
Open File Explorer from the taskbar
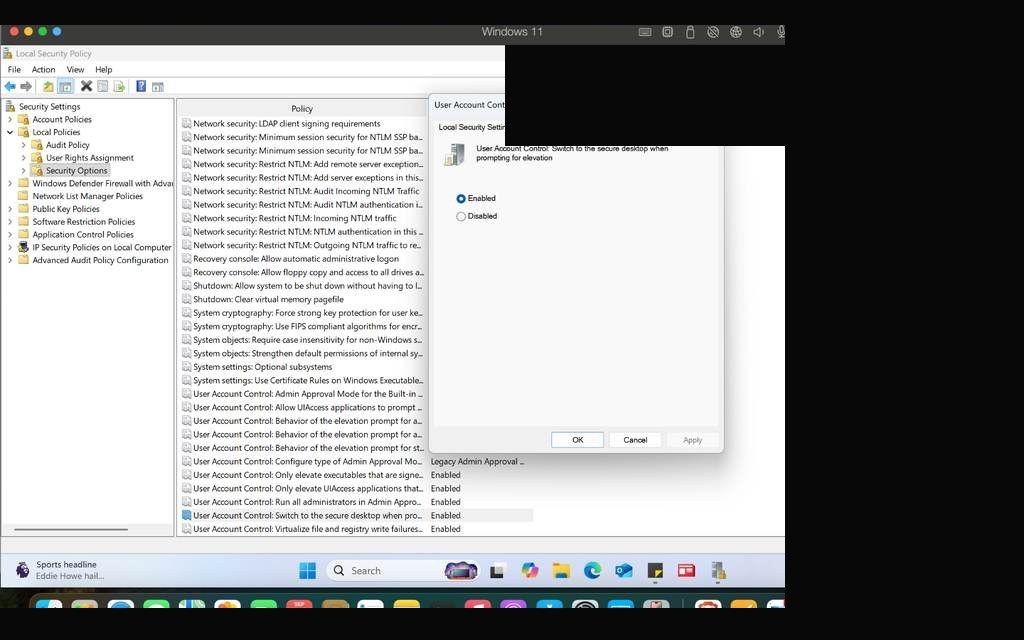(561, 571)
